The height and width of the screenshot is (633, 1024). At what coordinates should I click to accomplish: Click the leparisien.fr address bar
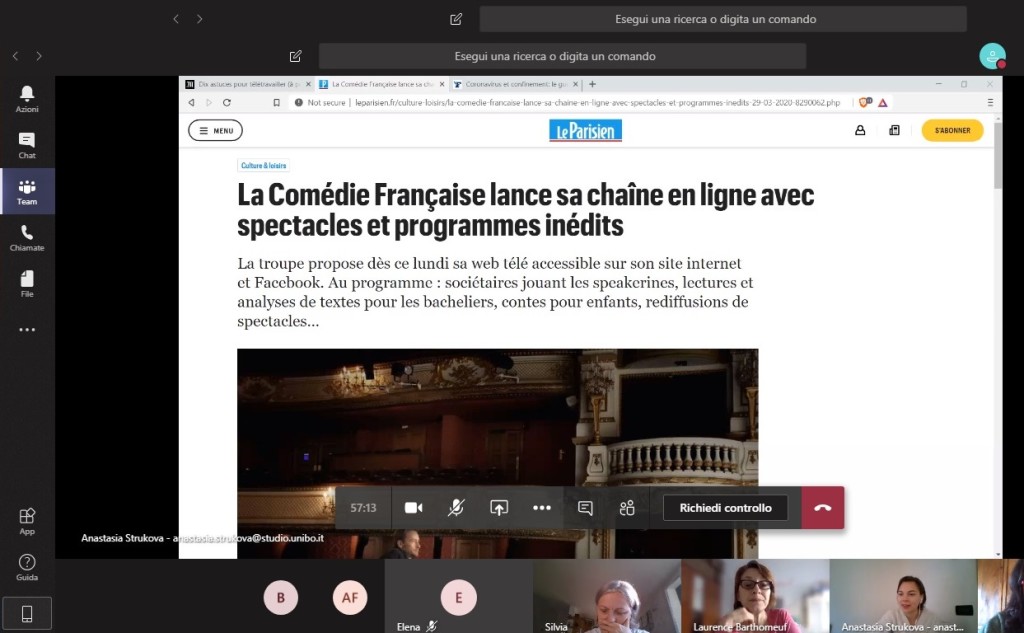tap(598, 103)
